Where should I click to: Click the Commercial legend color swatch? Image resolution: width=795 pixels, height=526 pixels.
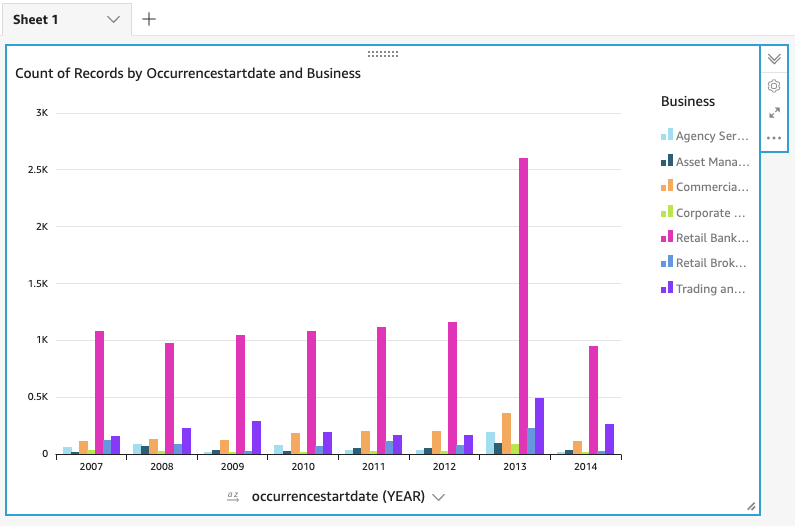pyautogui.click(x=666, y=187)
